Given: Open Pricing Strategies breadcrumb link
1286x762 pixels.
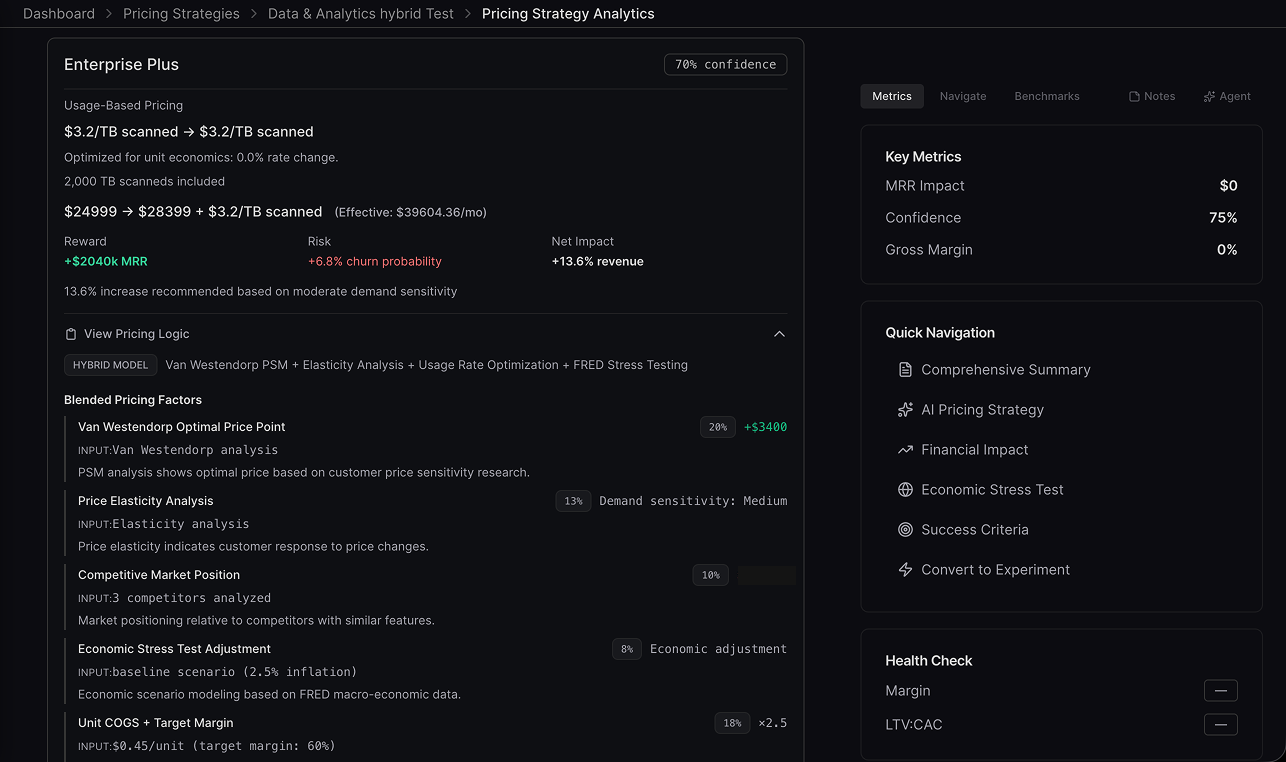Looking at the screenshot, I should point(181,14).
